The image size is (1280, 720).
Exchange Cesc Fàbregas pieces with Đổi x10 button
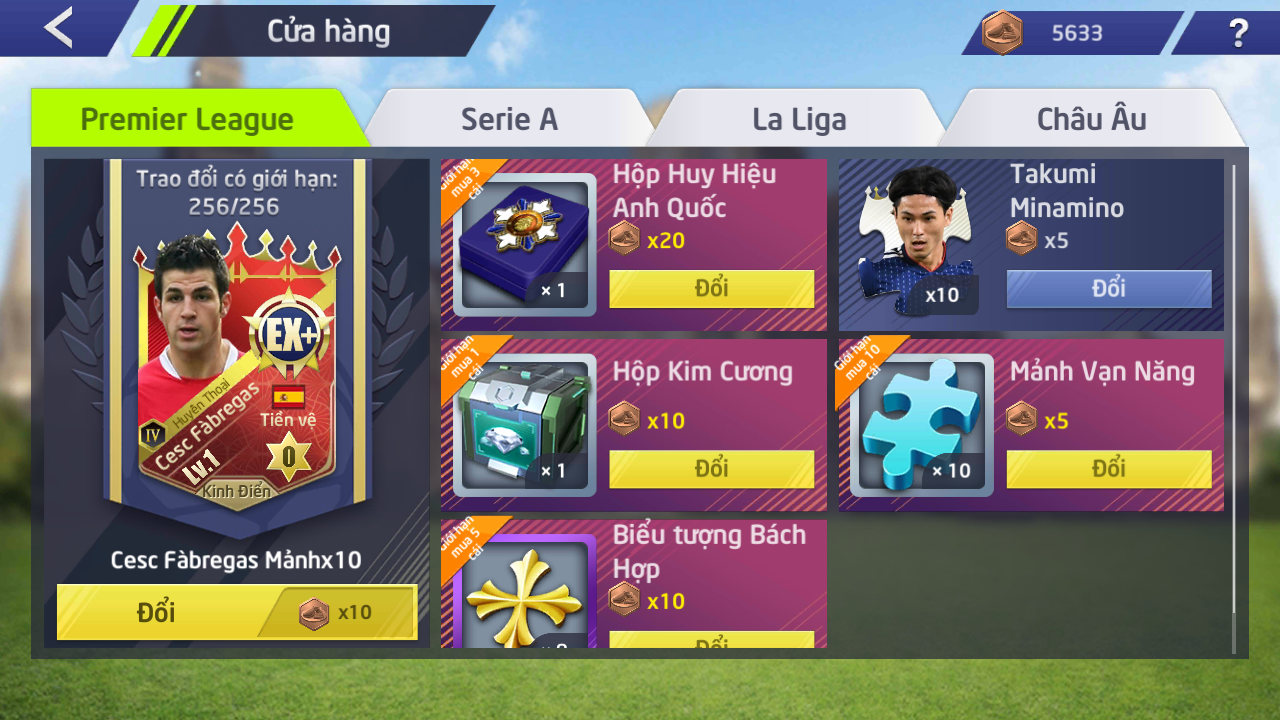click(237, 612)
